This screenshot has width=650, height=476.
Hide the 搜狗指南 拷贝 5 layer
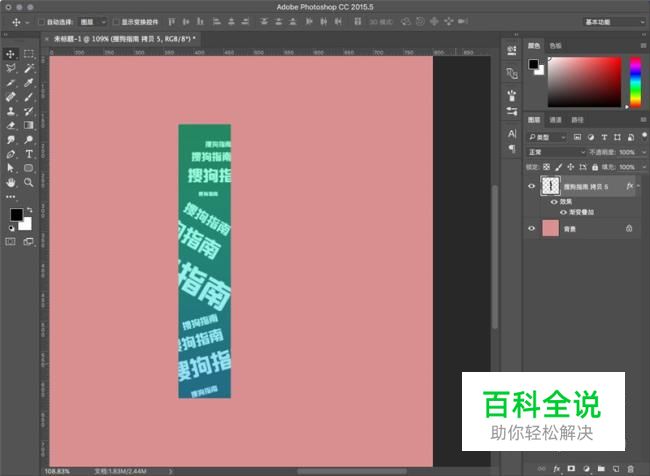[531, 186]
